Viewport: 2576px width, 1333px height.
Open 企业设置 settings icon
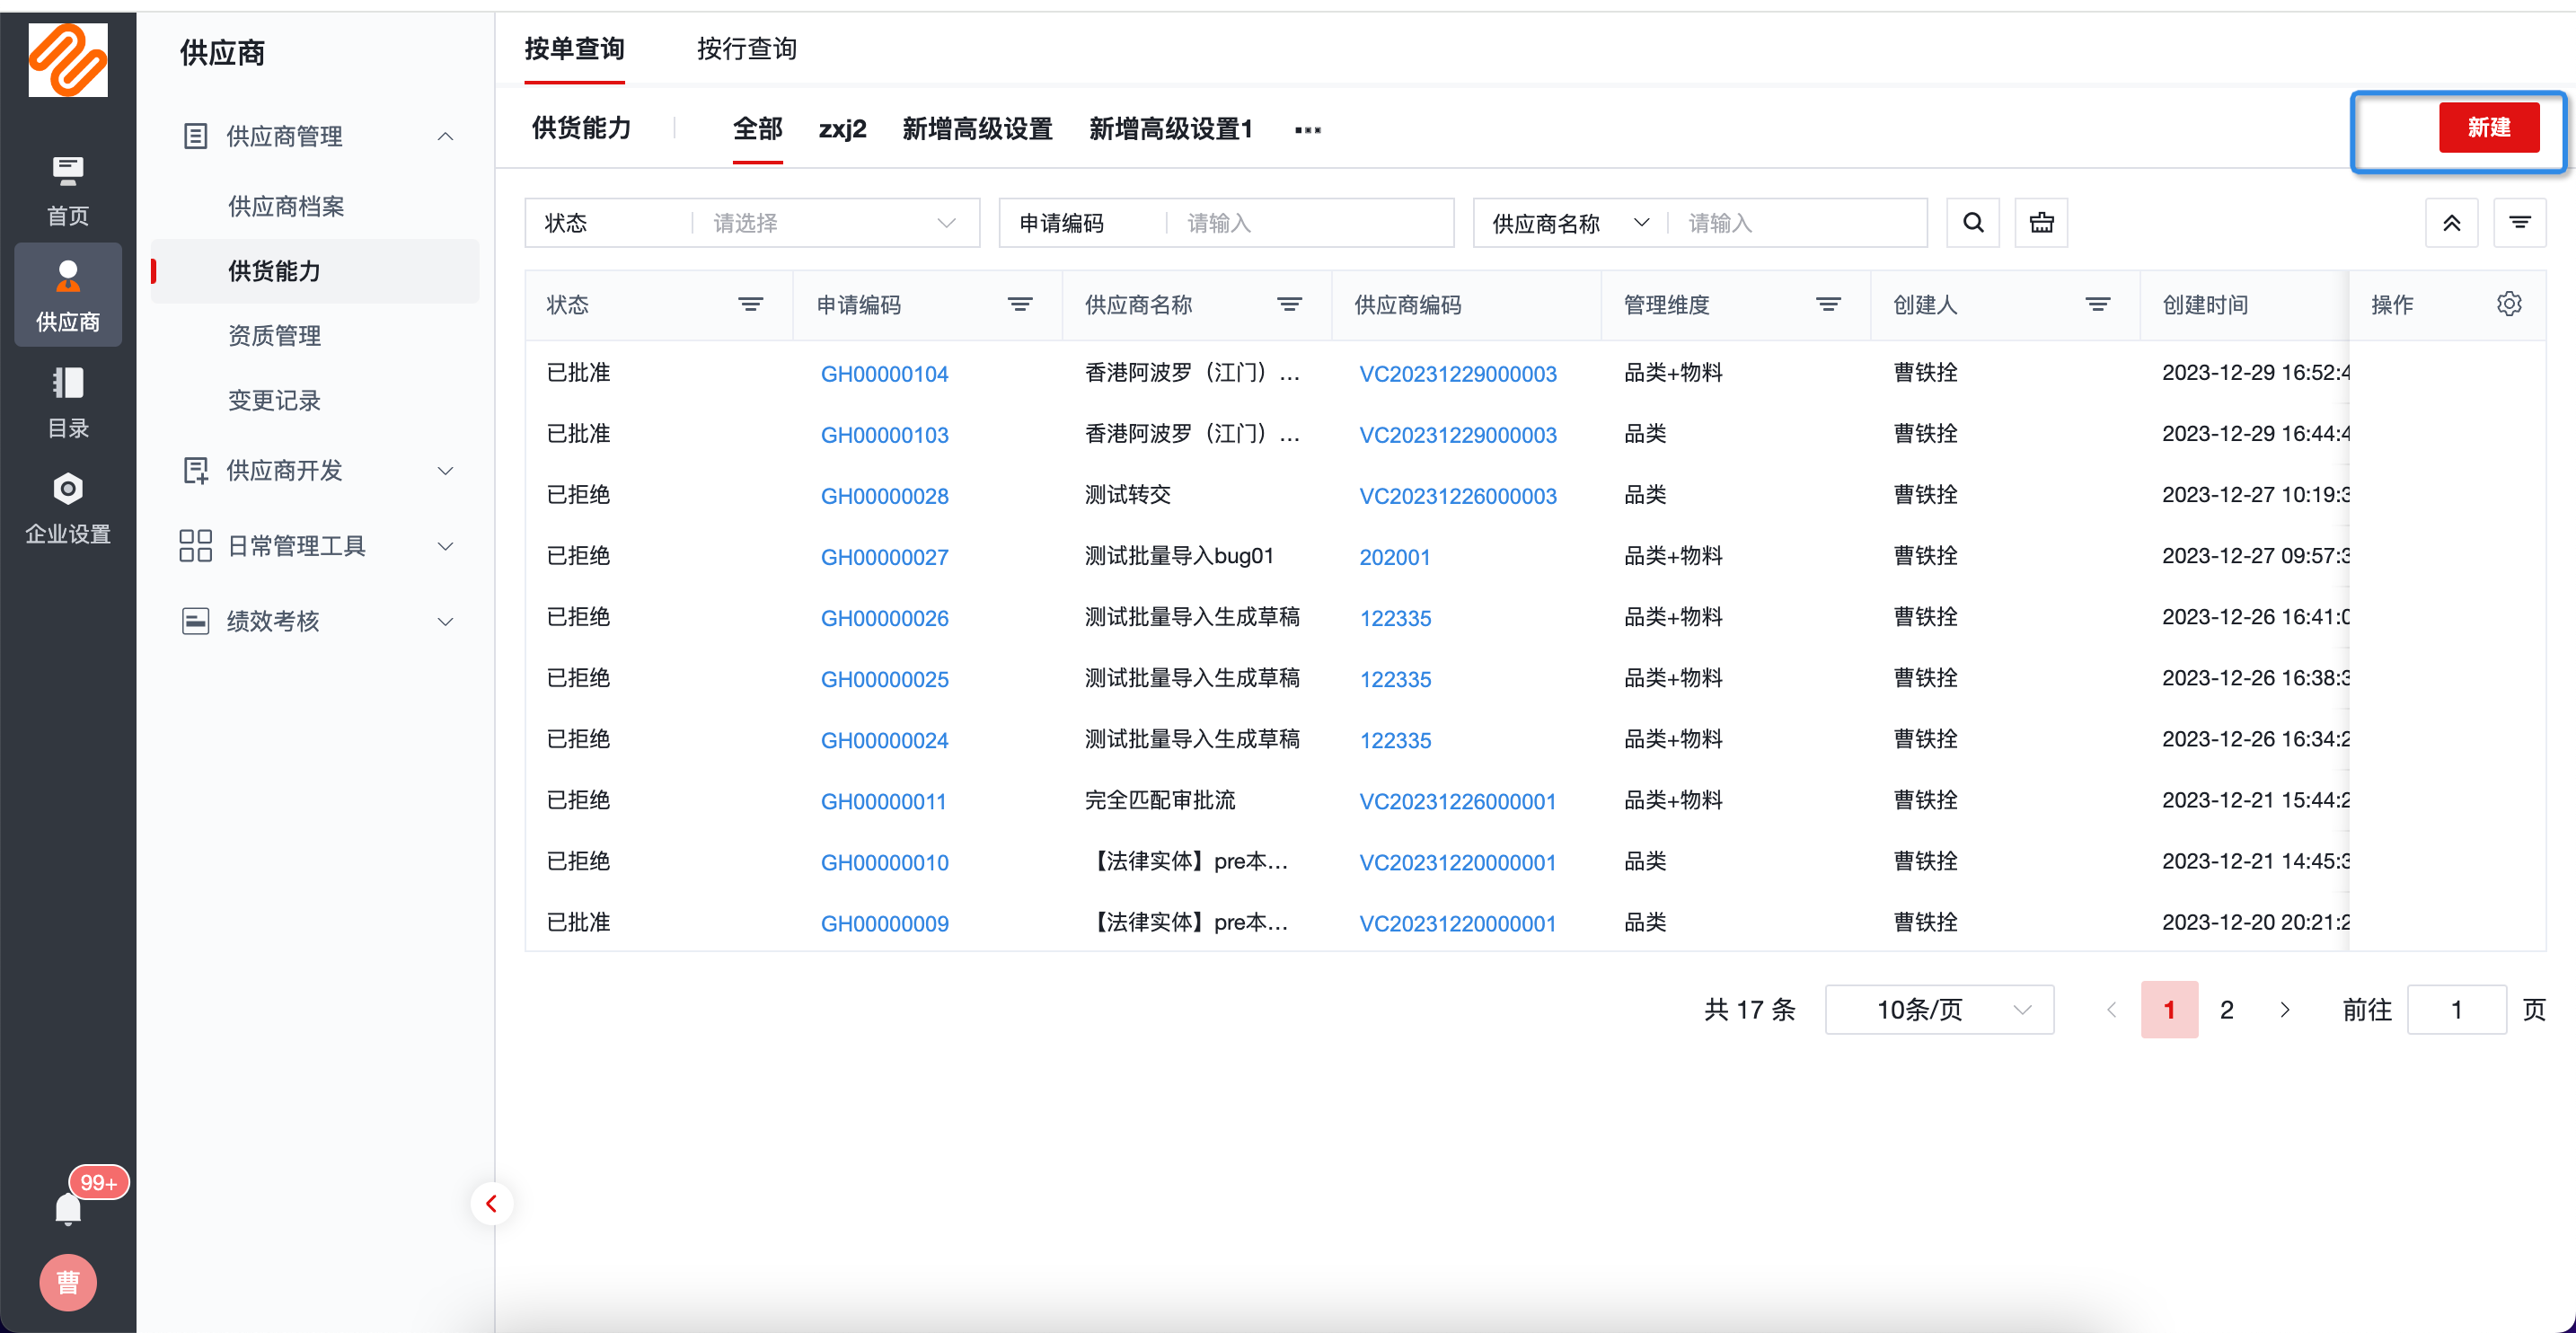click(x=68, y=509)
